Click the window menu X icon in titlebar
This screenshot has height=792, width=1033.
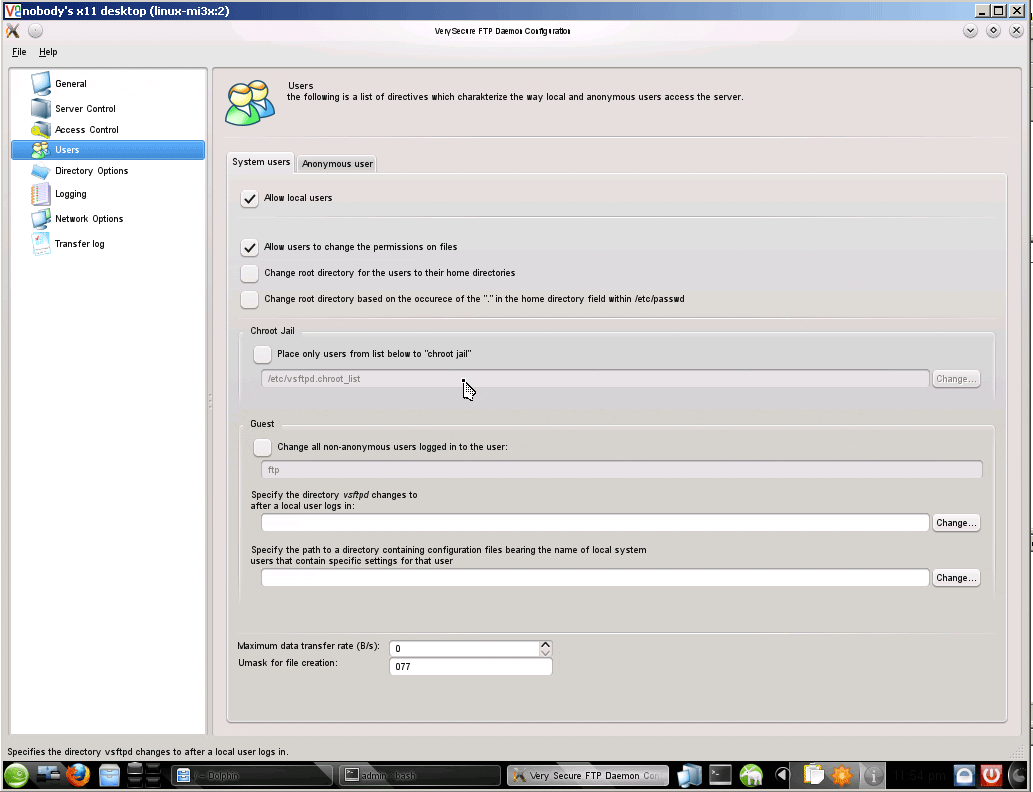(x=13, y=31)
